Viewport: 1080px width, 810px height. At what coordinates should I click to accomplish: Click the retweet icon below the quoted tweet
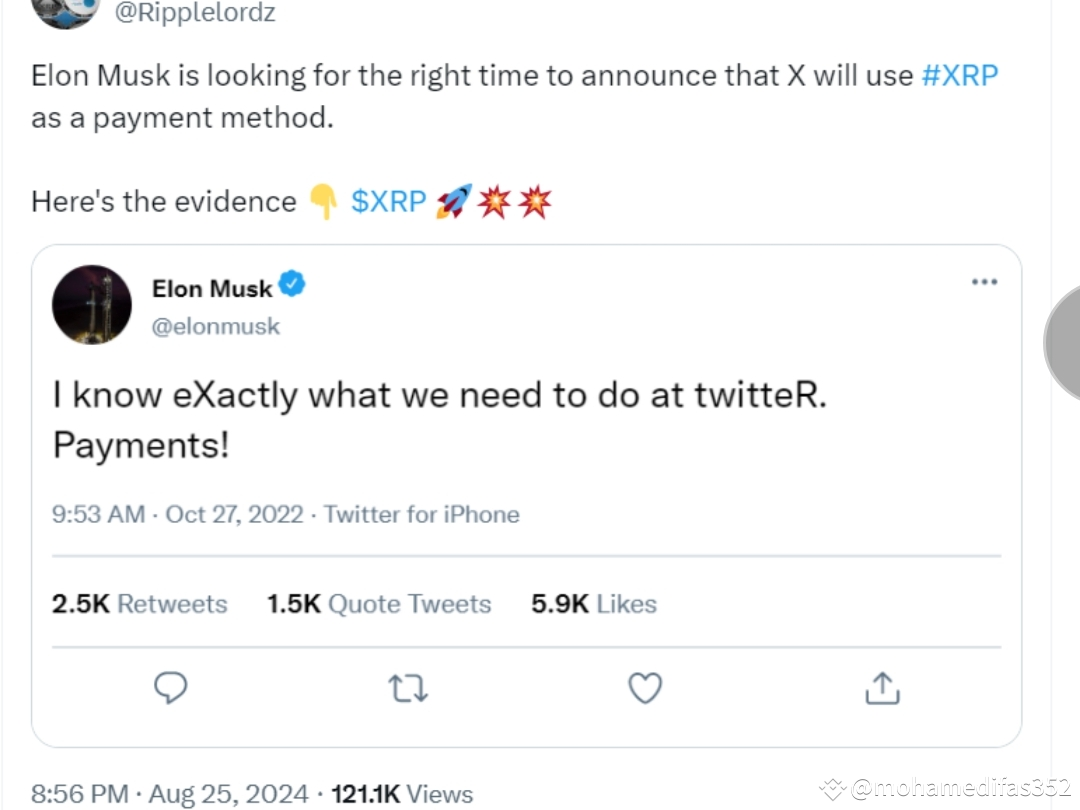tap(408, 688)
